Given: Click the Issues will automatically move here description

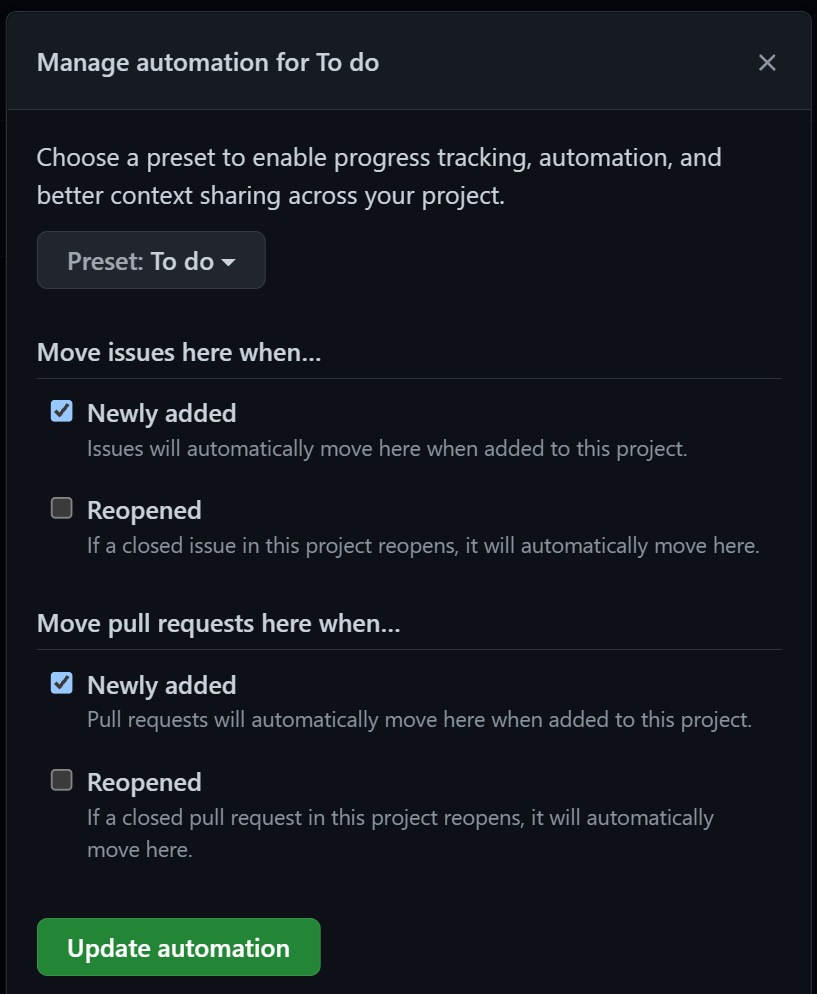Looking at the screenshot, I should click(387, 448).
